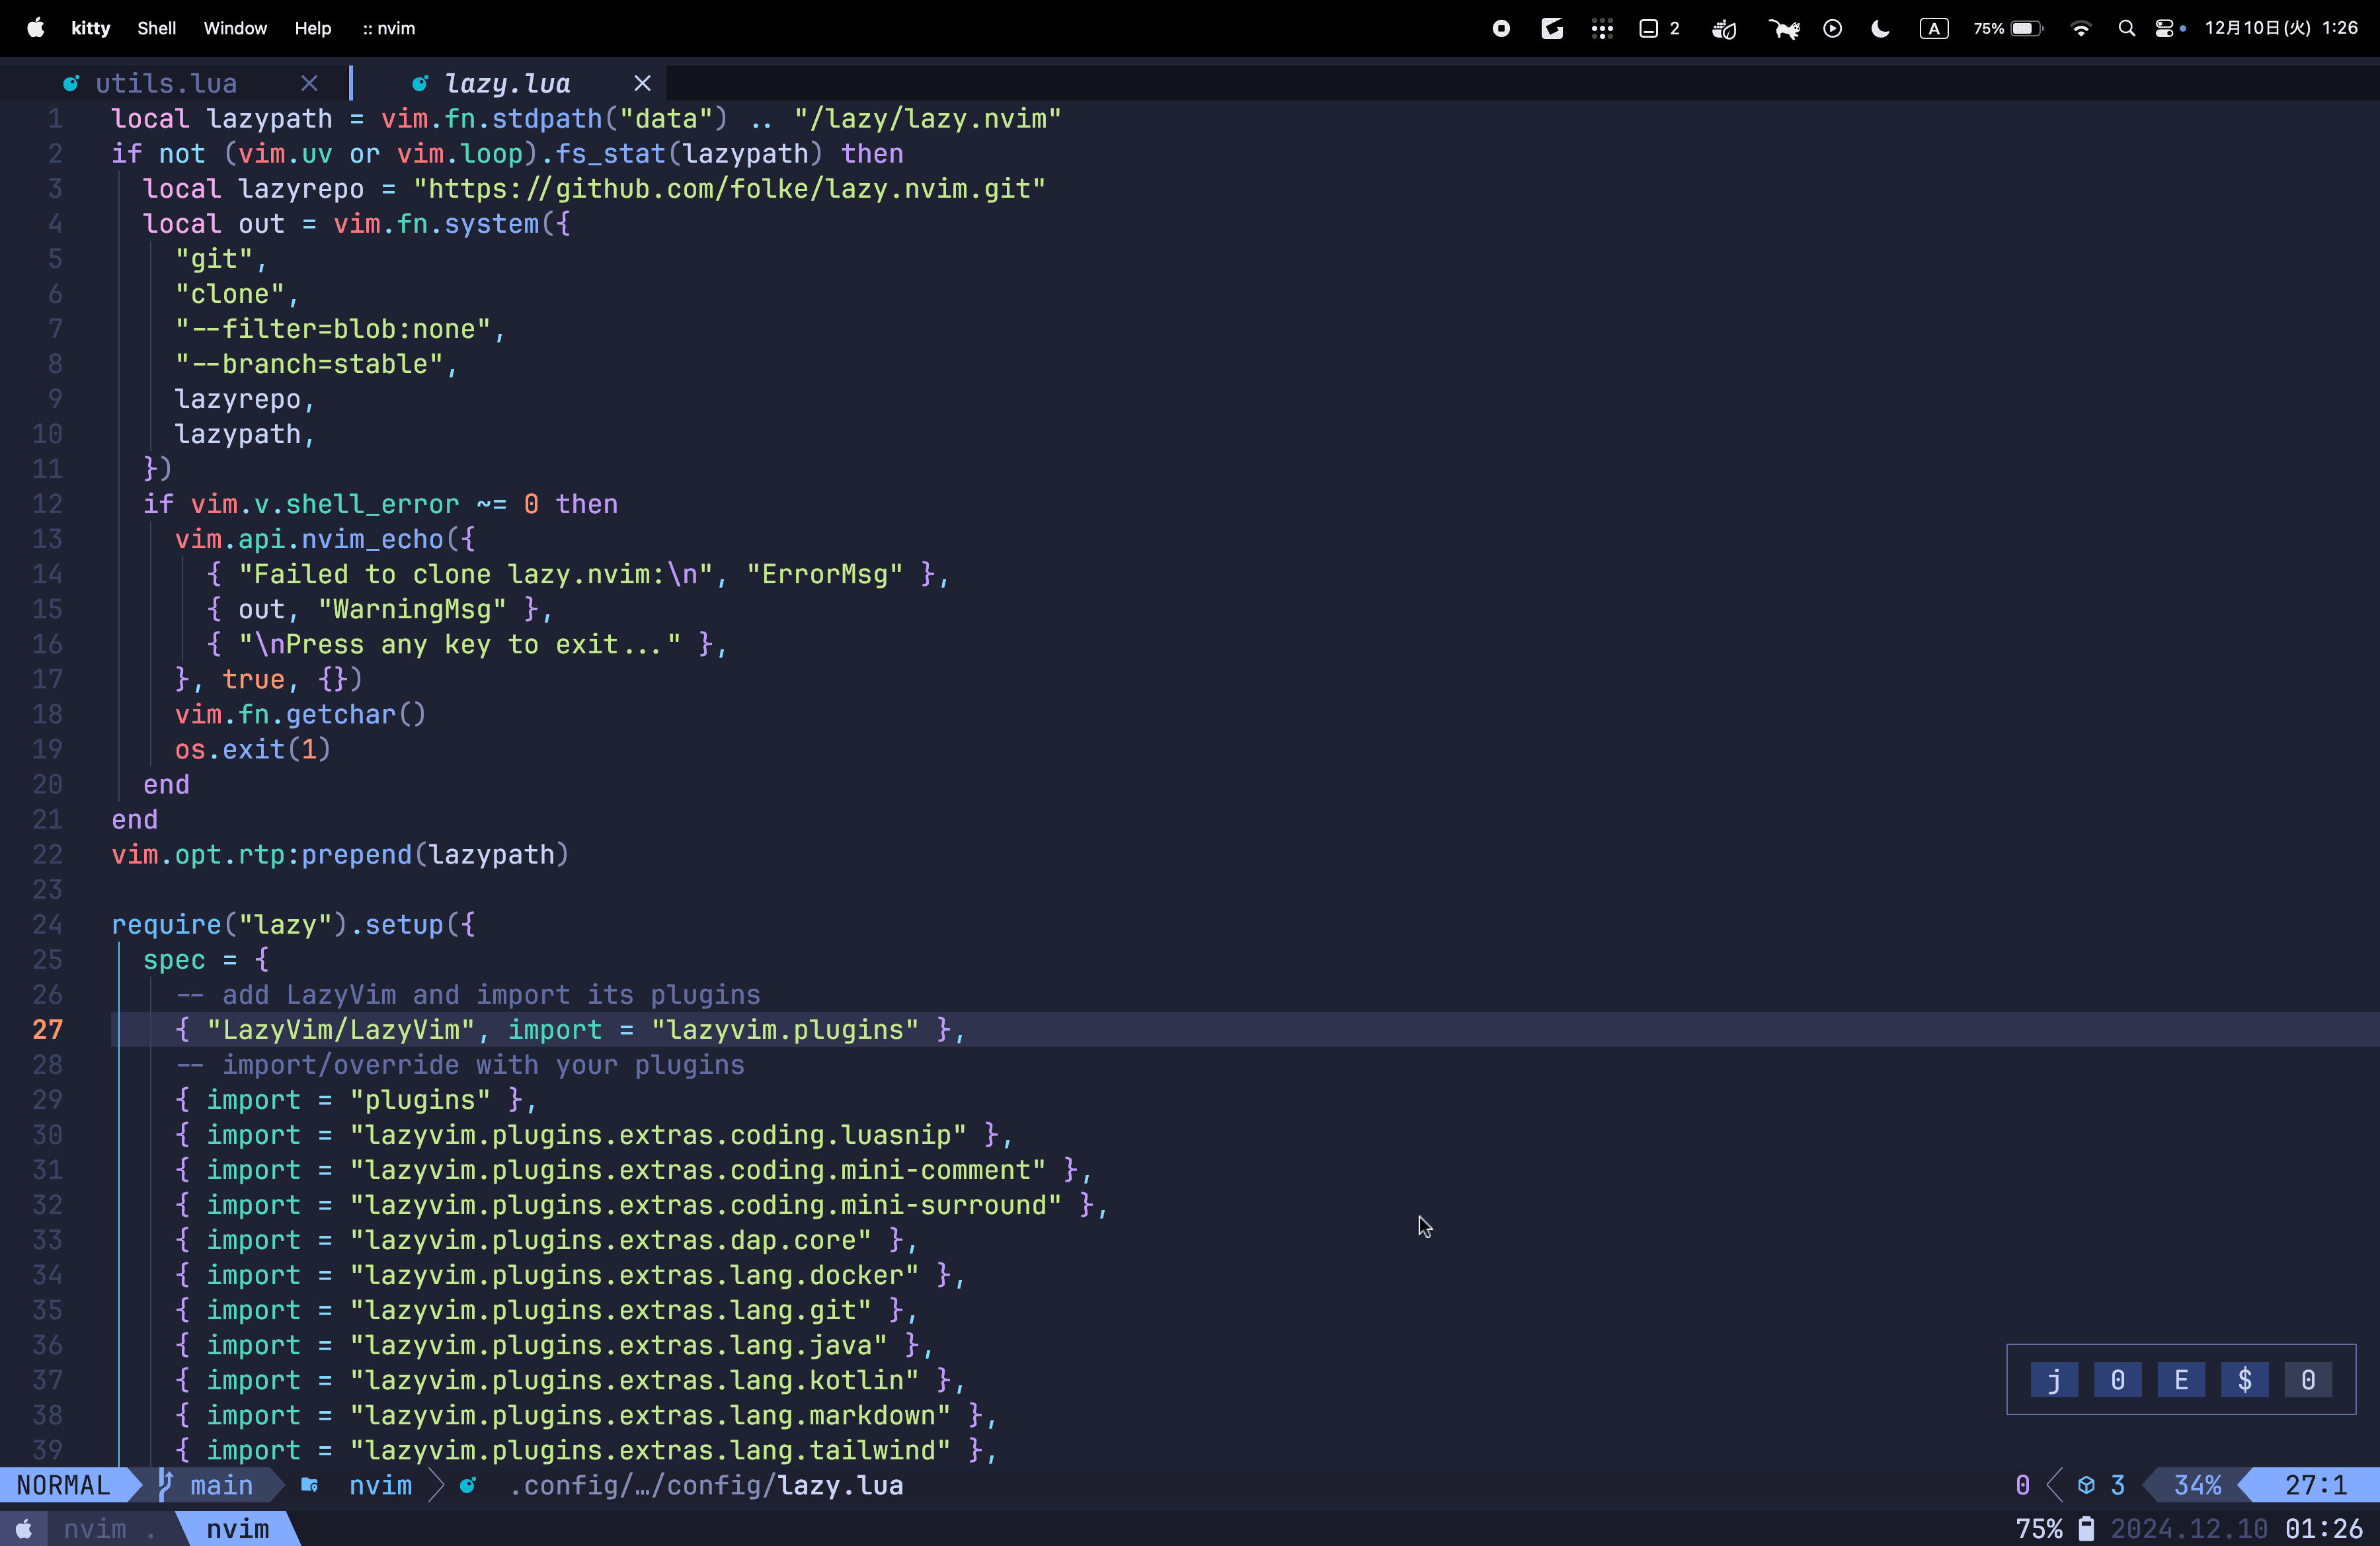This screenshot has height=1546, width=2380.
Task: Click the j key in keystroke overlay
Action: (2054, 1380)
